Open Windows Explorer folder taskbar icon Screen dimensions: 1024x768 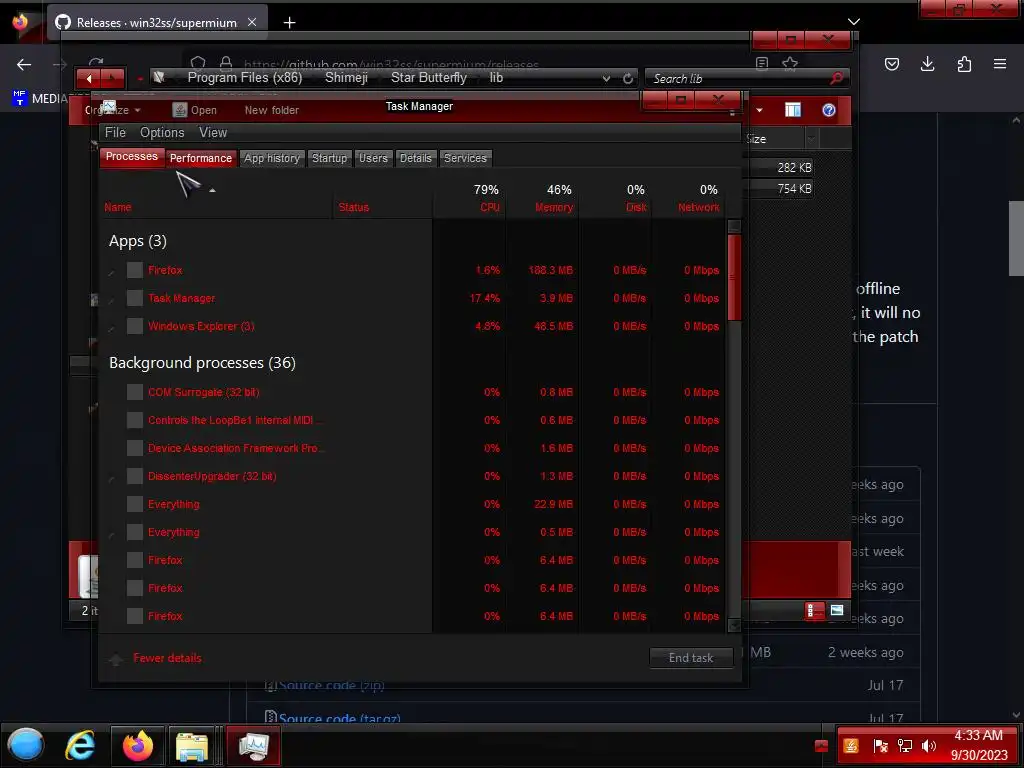[192, 746]
